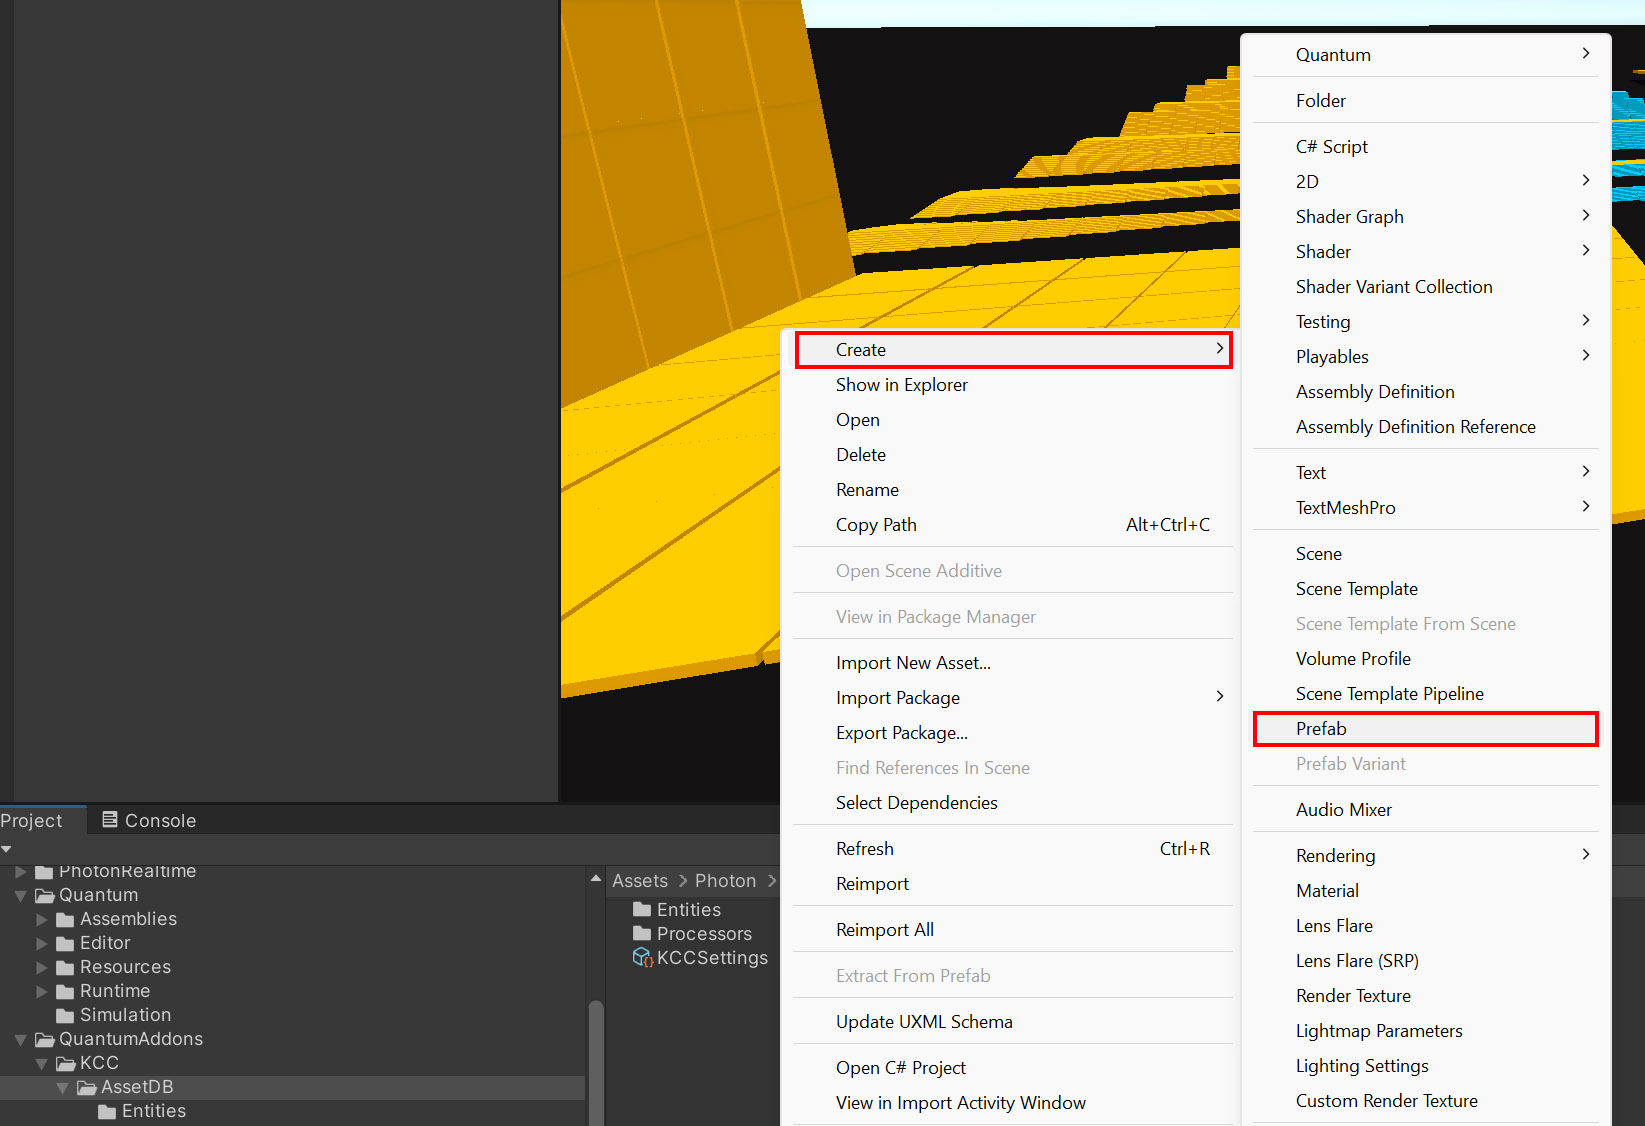This screenshot has height=1126, width=1645.
Task: Click the Reimport entry
Action: click(872, 884)
